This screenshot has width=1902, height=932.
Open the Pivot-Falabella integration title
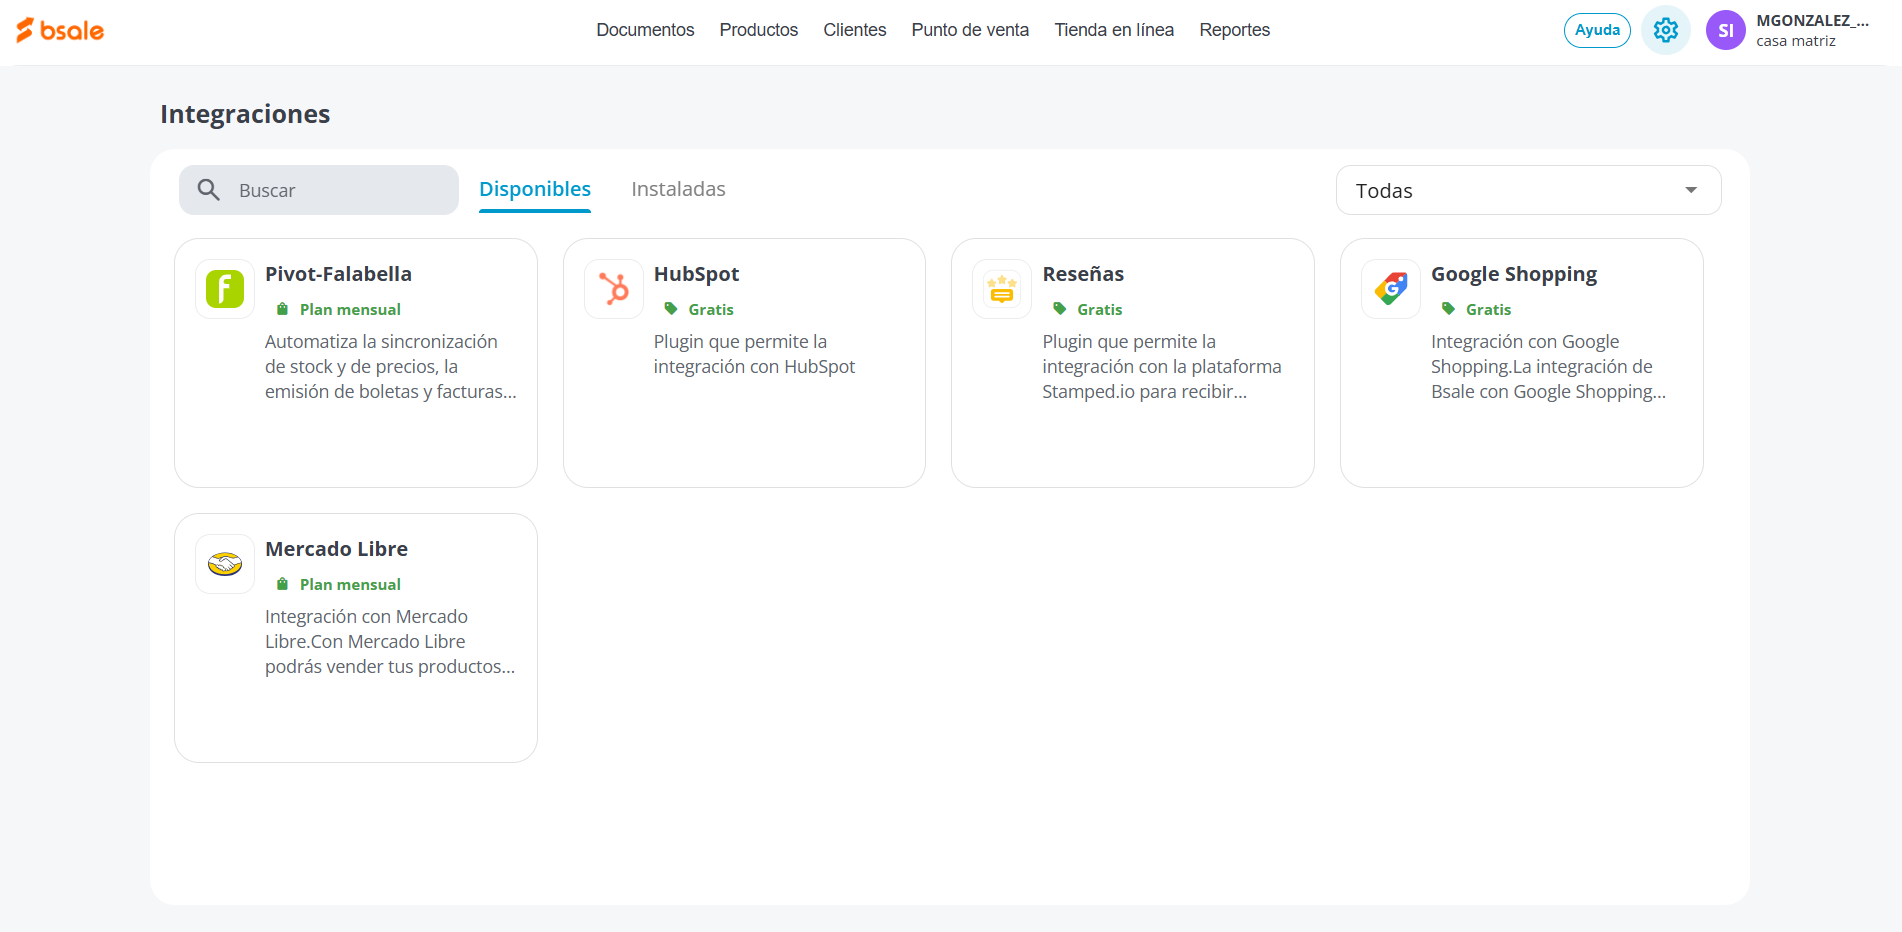pos(338,274)
